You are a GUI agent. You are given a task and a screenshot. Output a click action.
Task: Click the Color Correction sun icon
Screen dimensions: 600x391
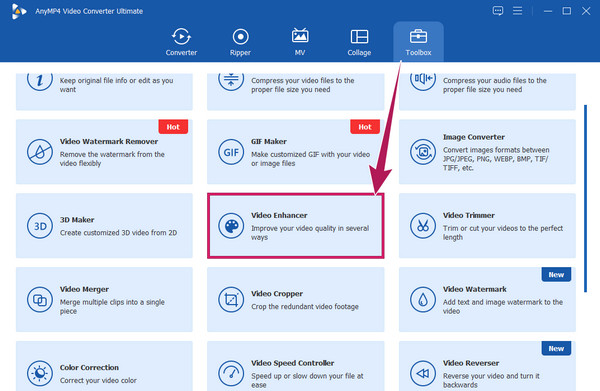(40, 373)
